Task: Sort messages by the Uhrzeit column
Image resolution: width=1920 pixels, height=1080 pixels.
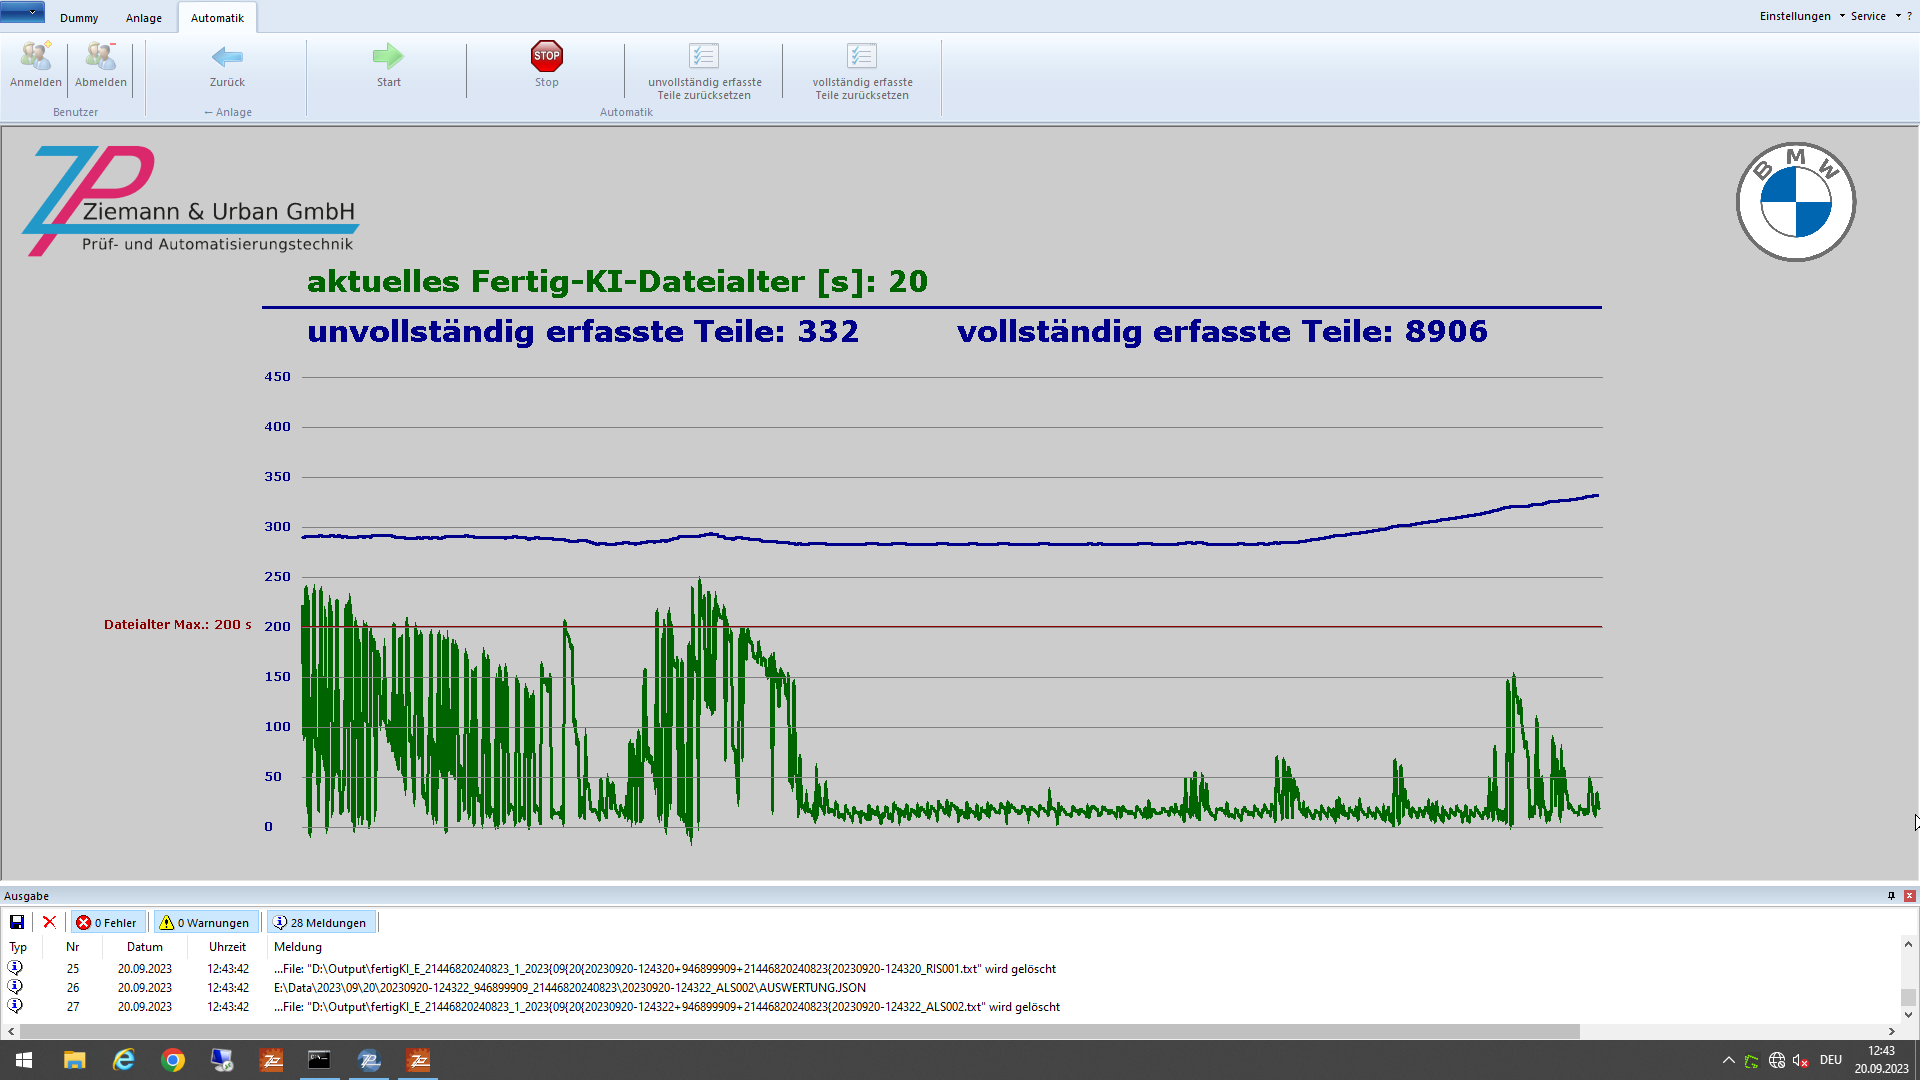Action: pos(227,947)
